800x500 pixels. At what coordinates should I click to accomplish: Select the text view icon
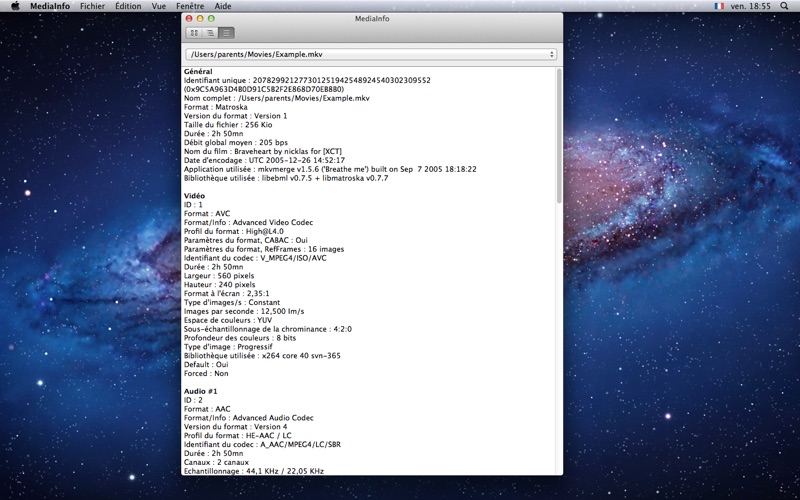tap(227, 33)
